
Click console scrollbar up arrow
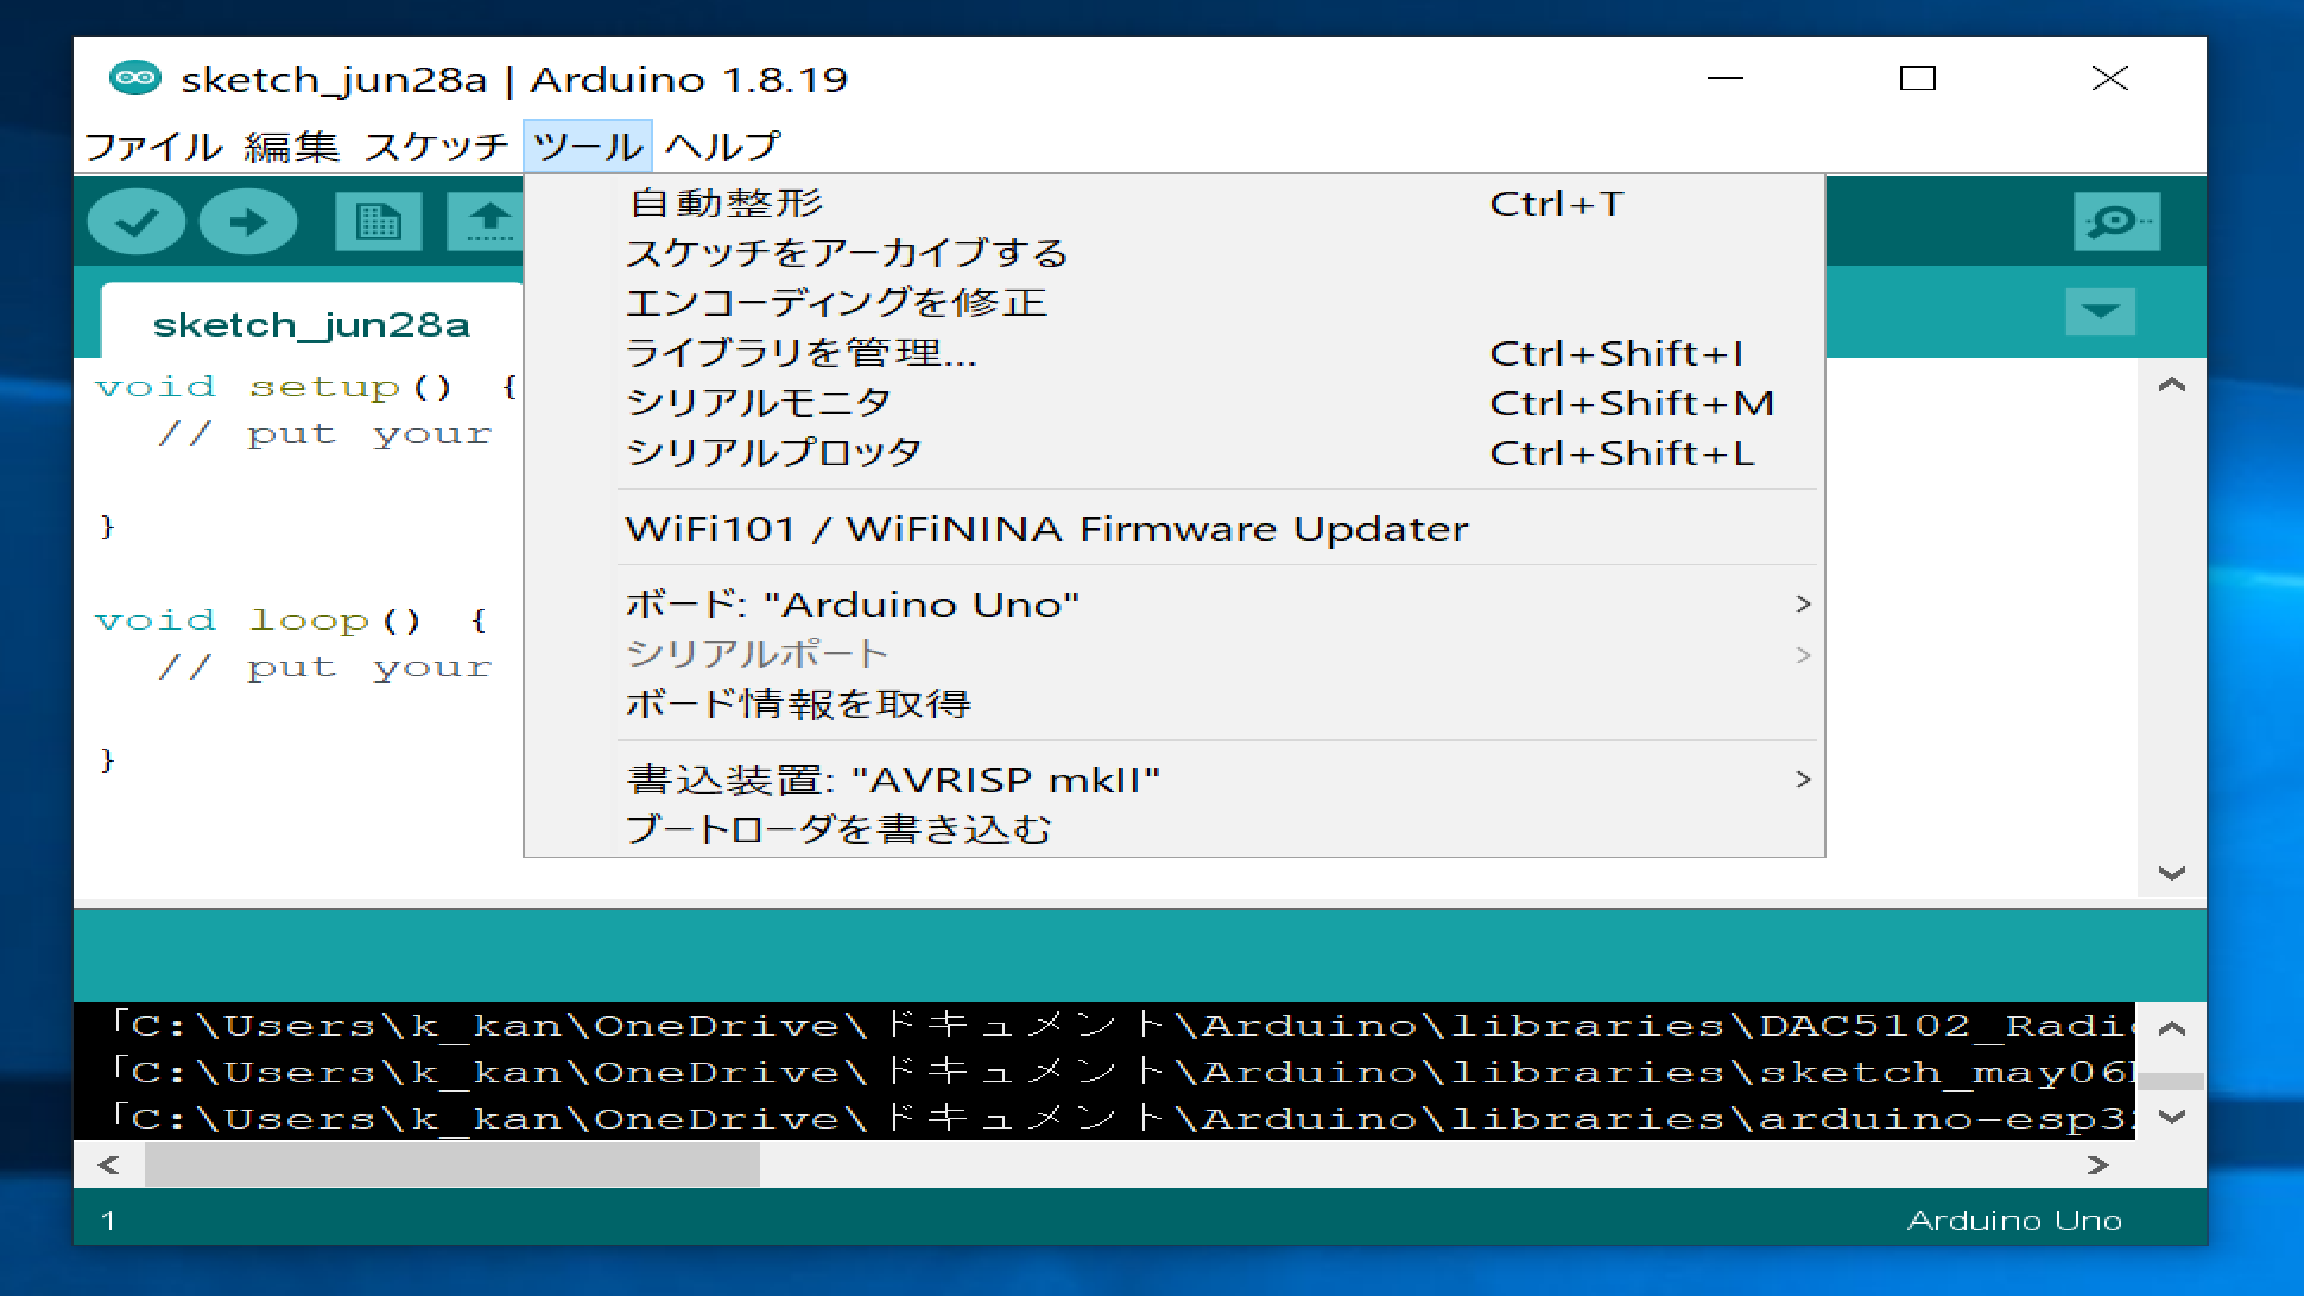2171,1029
